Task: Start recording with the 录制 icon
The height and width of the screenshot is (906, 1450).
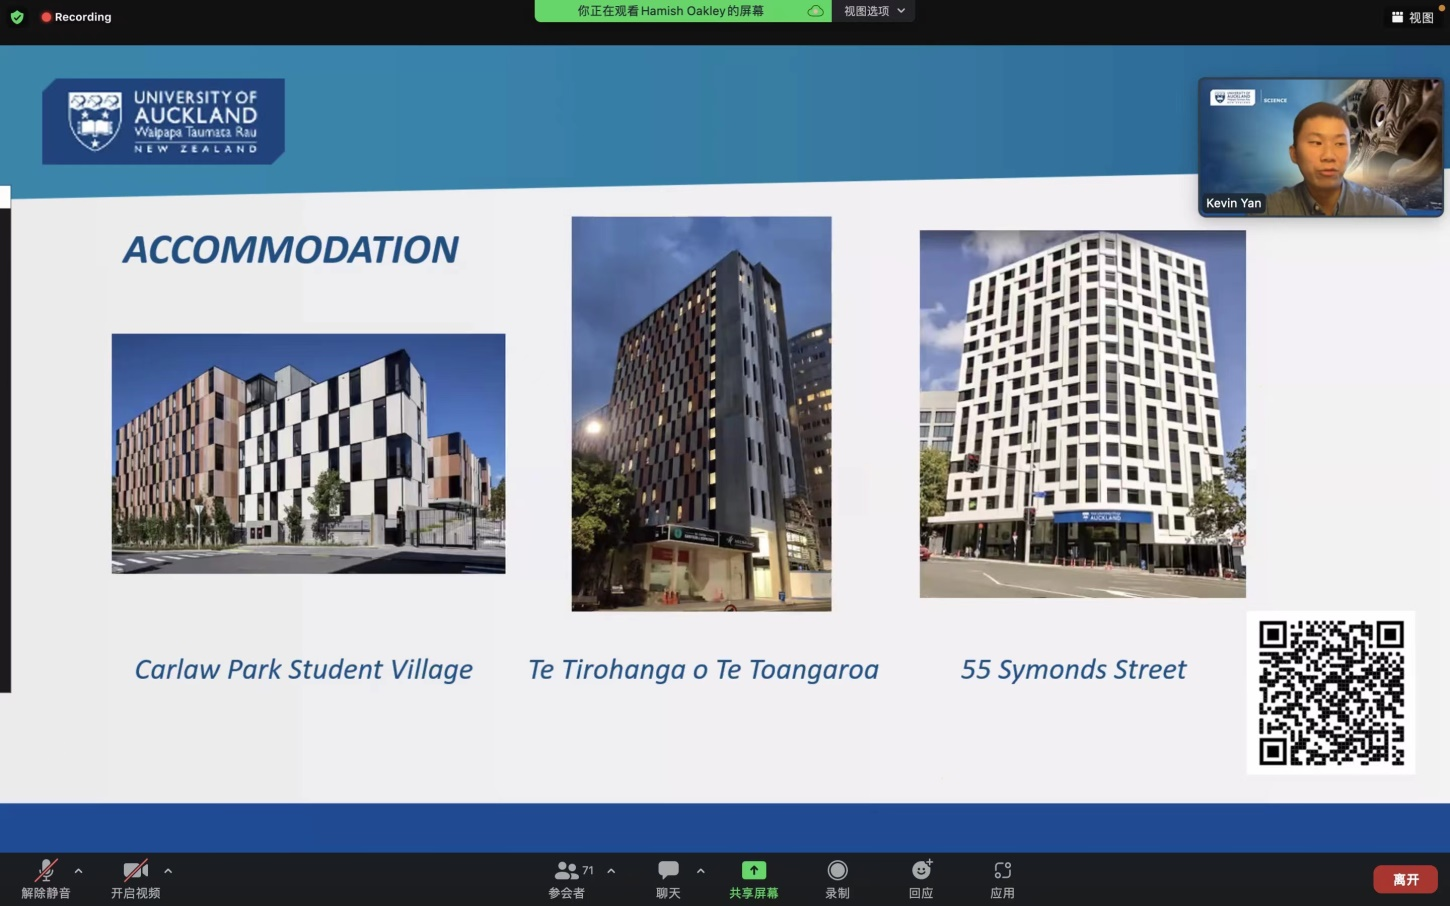Action: [x=837, y=871]
